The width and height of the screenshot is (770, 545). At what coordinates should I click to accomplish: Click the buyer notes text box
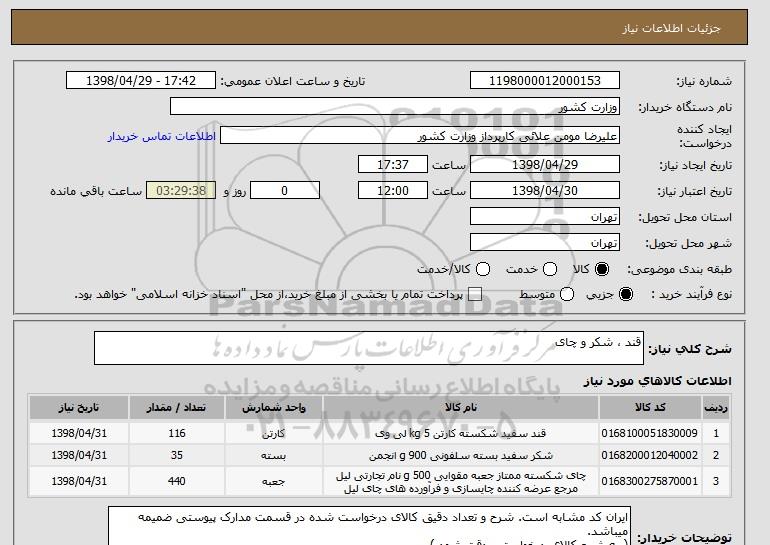click(x=369, y=526)
